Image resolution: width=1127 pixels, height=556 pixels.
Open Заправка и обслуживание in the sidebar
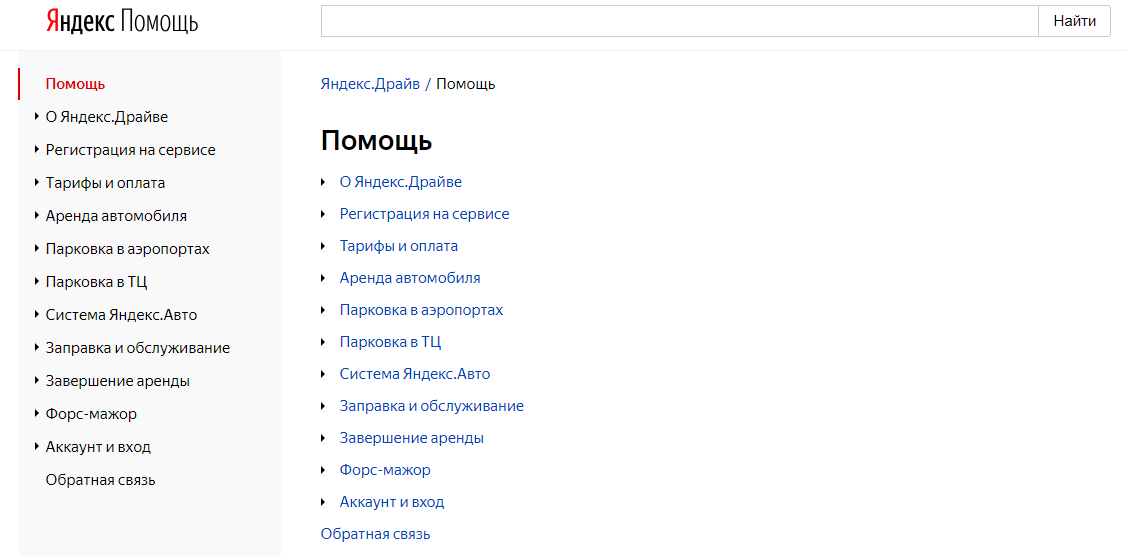138,348
